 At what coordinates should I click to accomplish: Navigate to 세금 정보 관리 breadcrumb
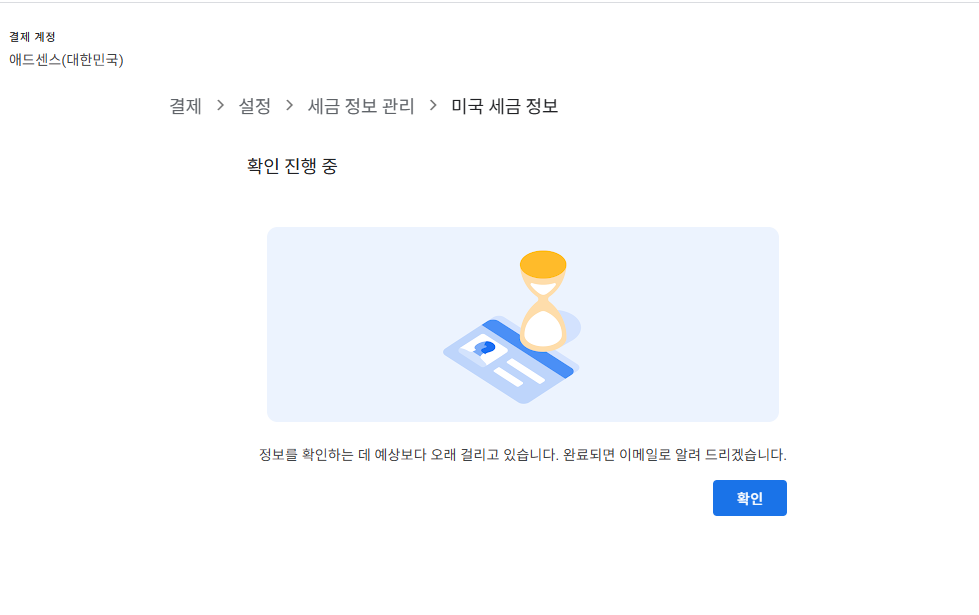point(361,106)
